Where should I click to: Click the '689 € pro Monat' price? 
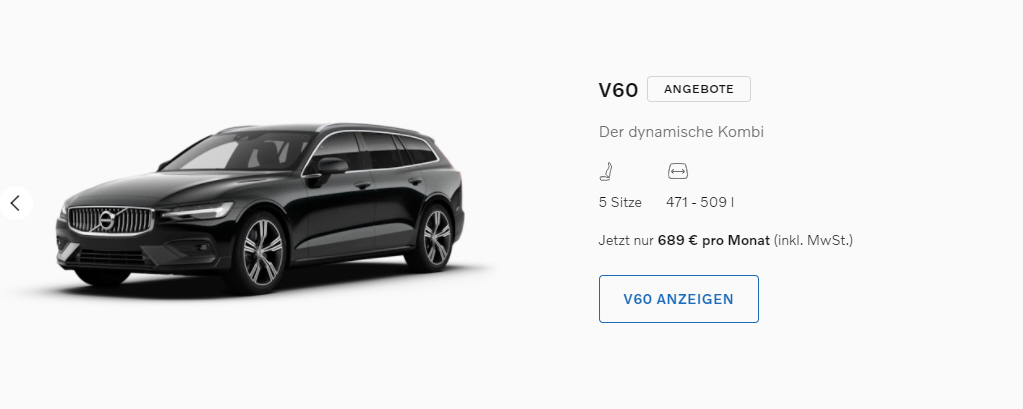click(714, 241)
